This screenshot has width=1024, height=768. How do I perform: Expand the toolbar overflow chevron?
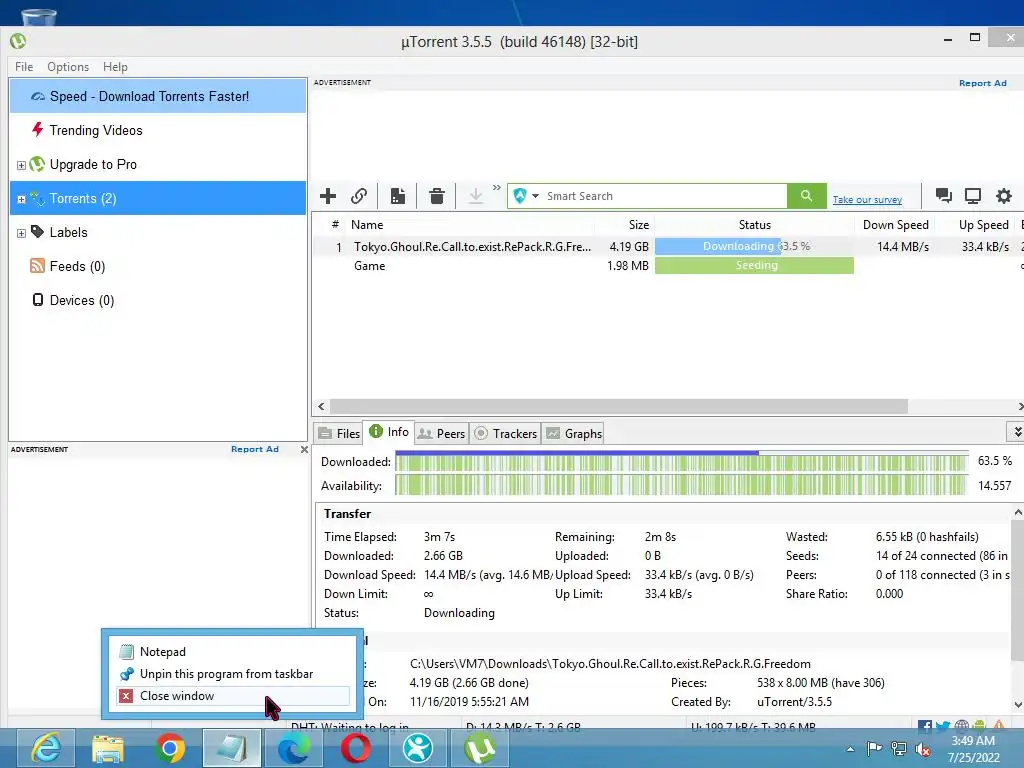coord(497,188)
